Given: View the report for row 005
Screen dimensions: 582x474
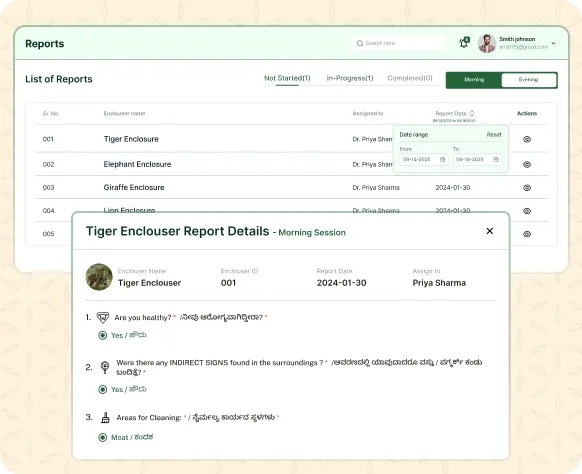Looking at the screenshot, I should point(527,234).
